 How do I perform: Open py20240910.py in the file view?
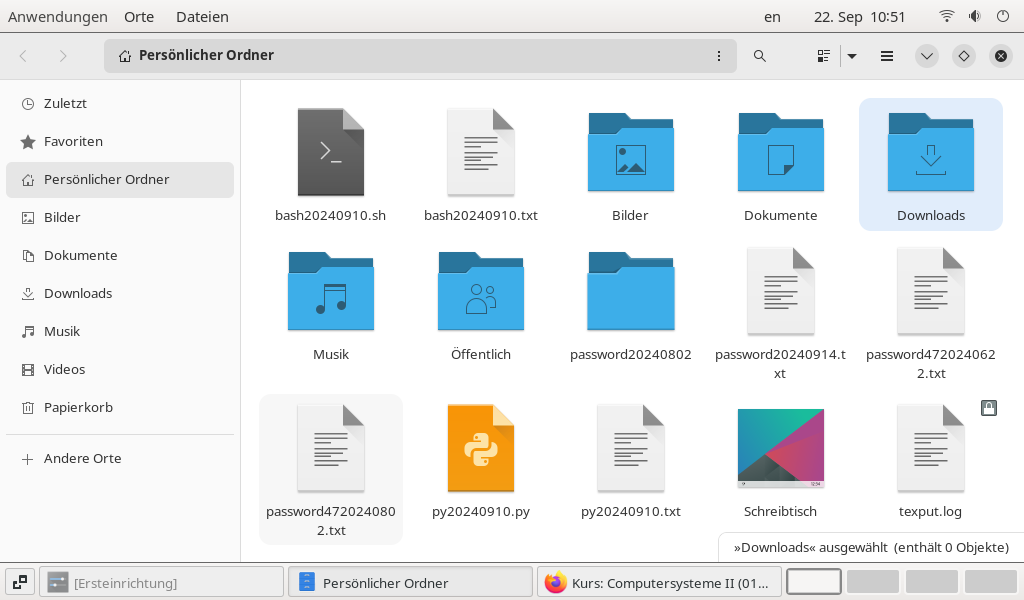pyautogui.click(x=480, y=449)
